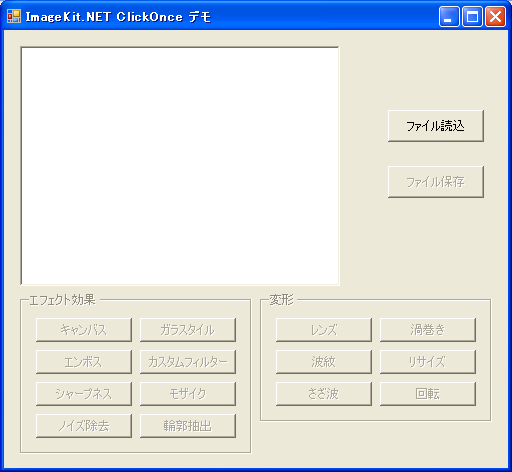512x472 pixels.
Task: Click the ImageKit app icon in title bar
Action: click(14, 16)
